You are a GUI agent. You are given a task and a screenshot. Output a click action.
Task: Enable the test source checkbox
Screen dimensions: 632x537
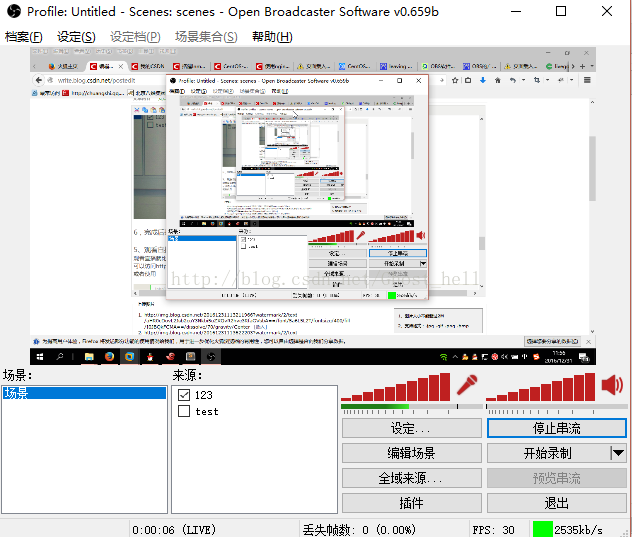click(184, 411)
